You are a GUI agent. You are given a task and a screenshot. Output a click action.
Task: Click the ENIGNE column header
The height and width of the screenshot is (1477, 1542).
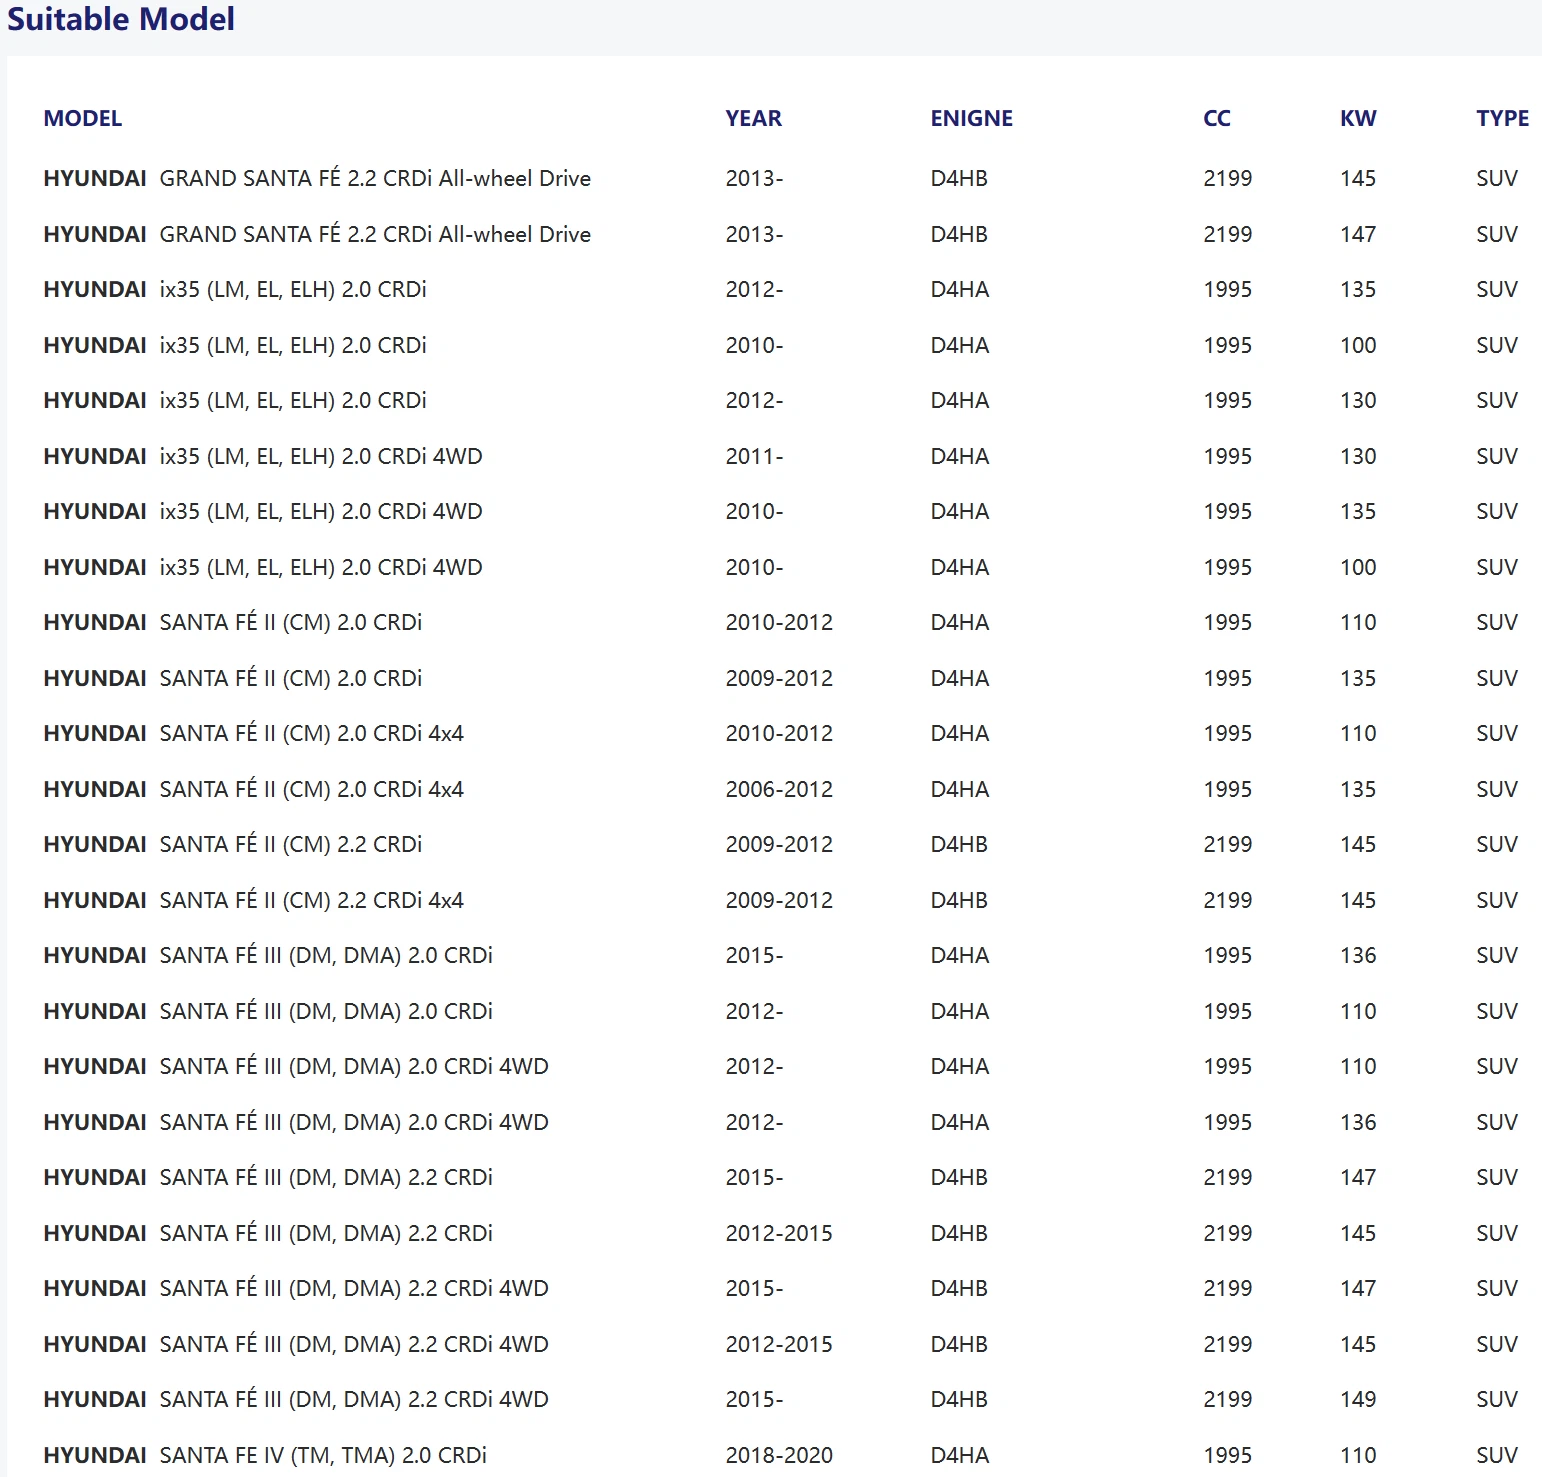coord(972,118)
